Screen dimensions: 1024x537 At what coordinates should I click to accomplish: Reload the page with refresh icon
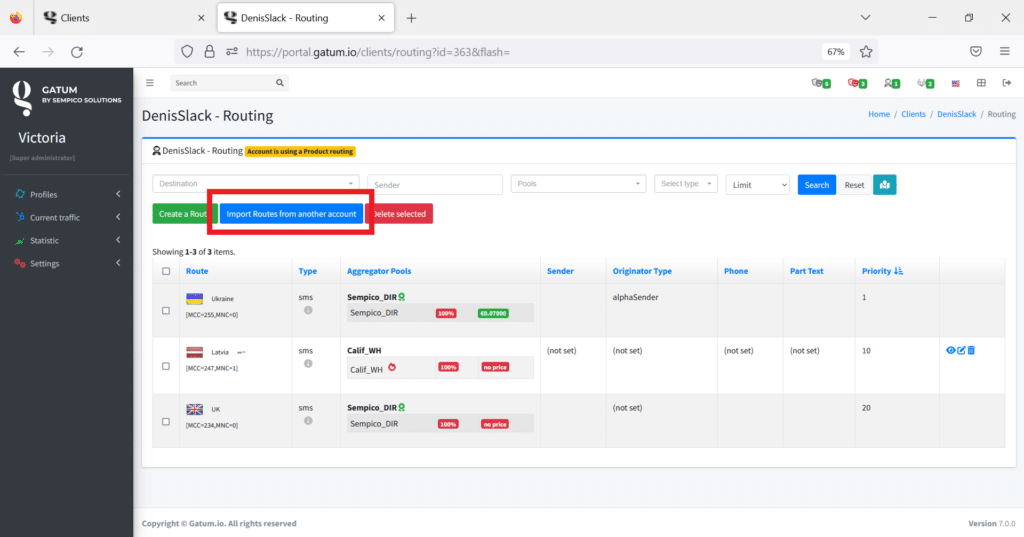[77, 52]
